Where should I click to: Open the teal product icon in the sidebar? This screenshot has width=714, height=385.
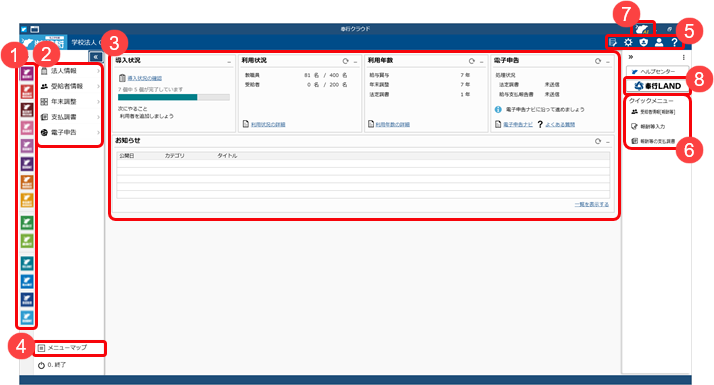click(x=27, y=263)
